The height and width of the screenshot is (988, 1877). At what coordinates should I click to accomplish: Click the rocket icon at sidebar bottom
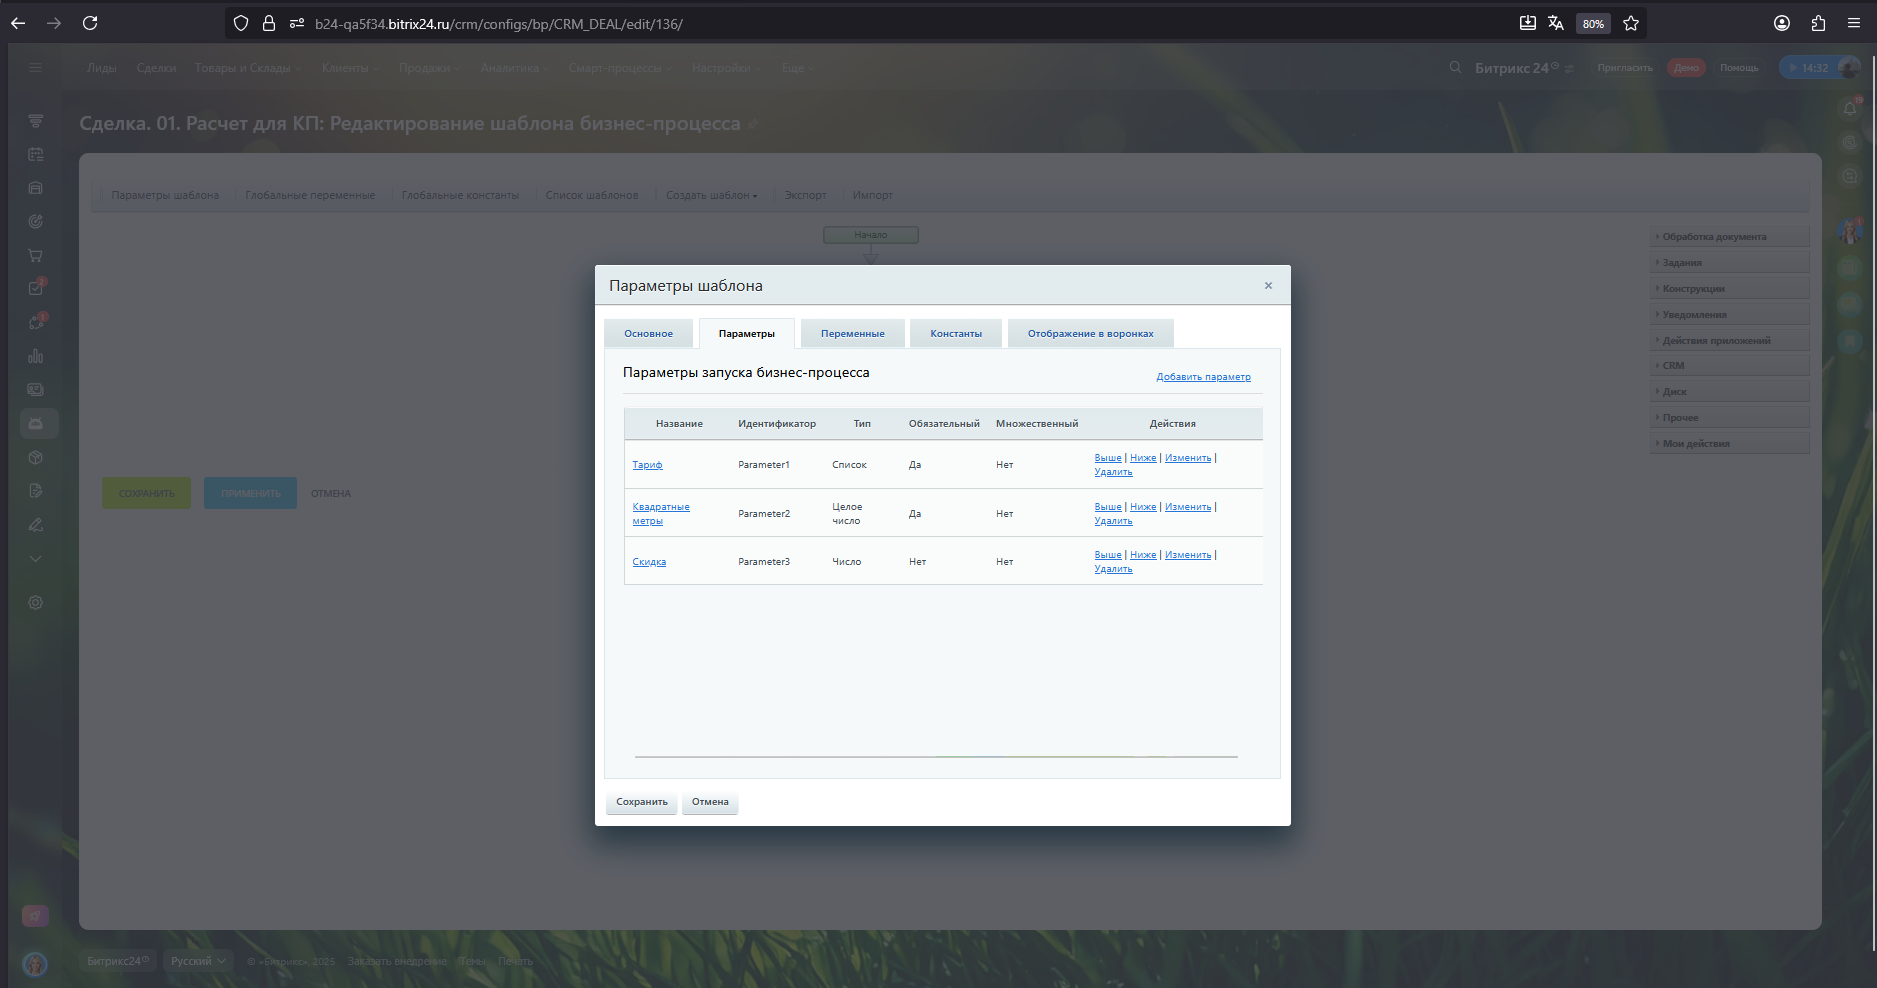click(35, 916)
